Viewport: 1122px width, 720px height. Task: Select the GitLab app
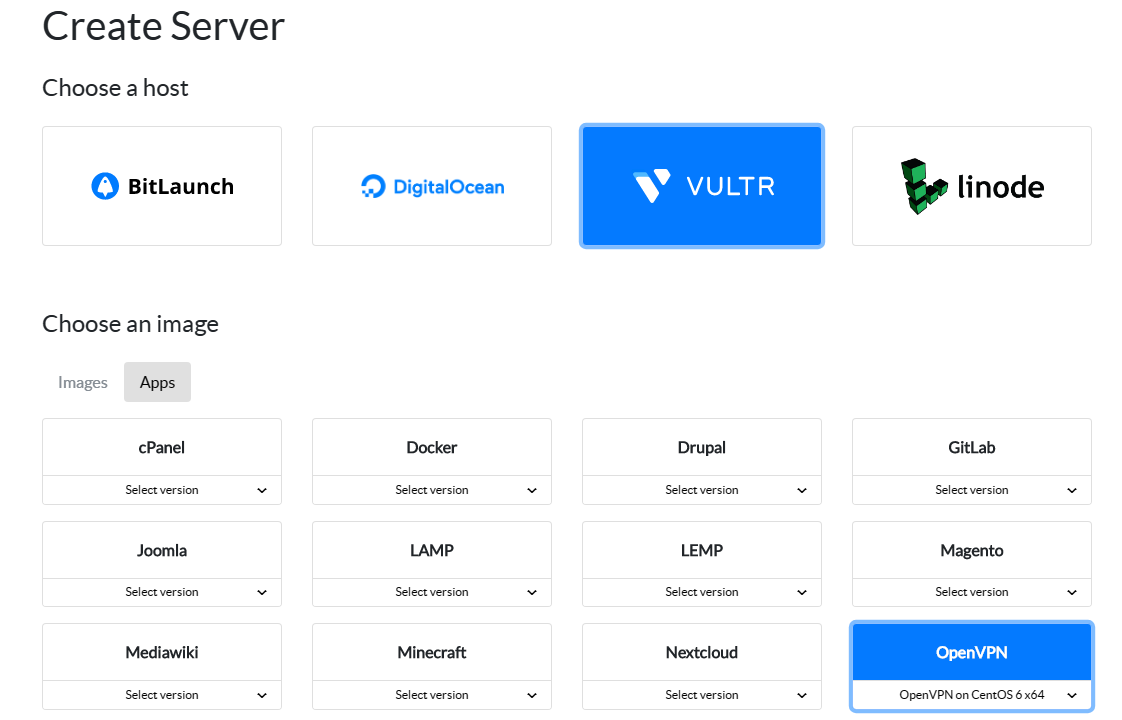click(x=972, y=447)
